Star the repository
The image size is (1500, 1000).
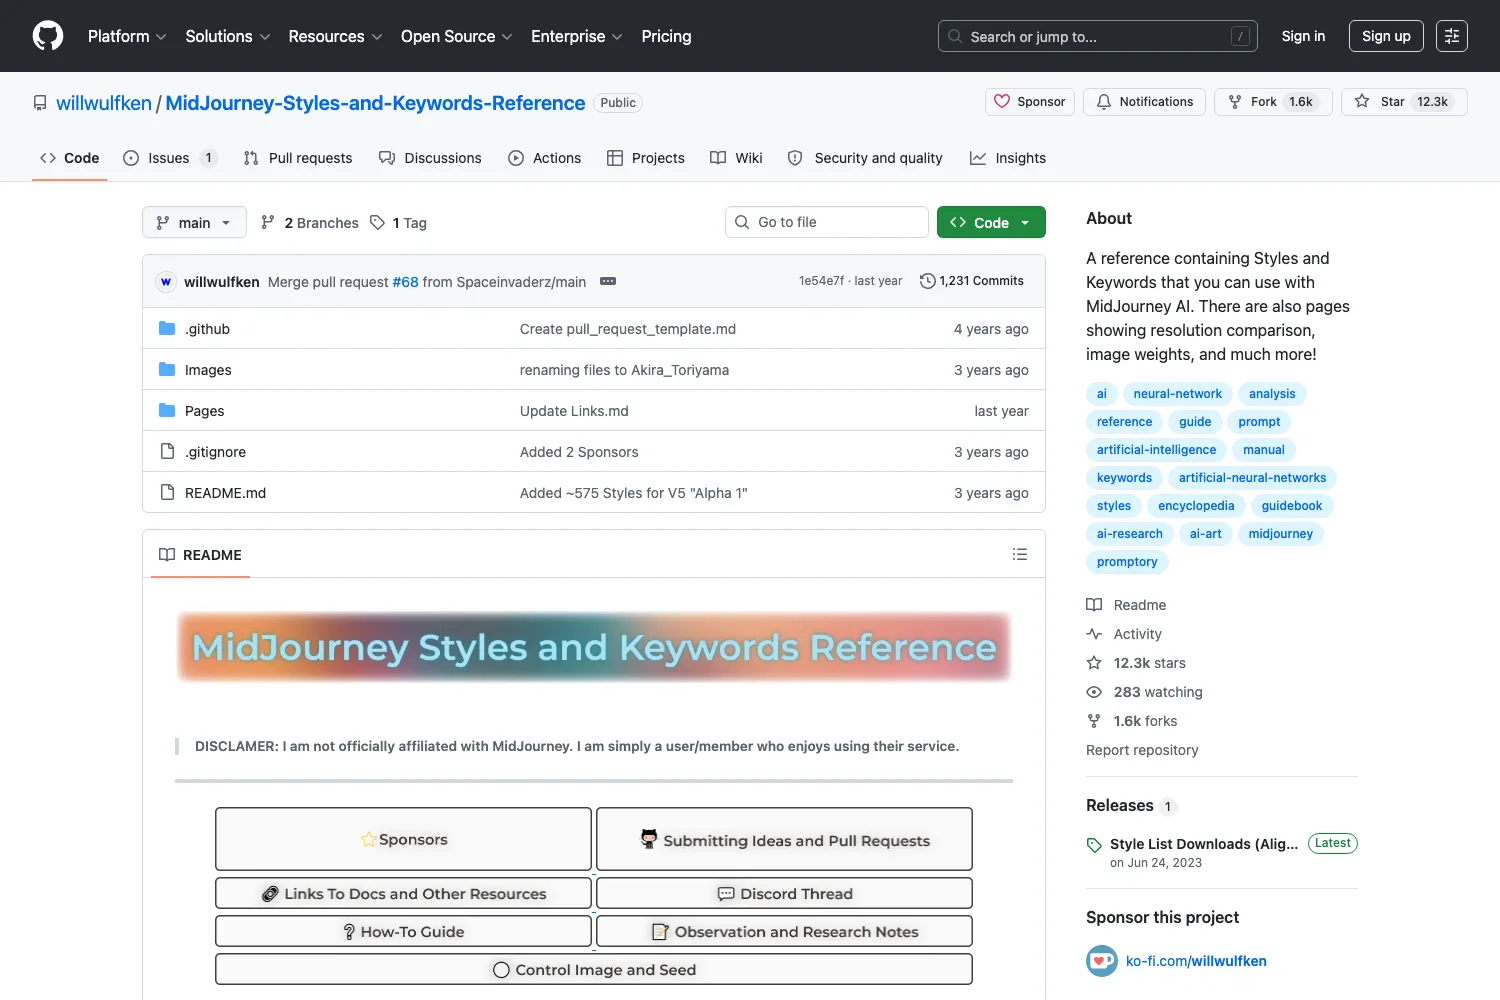tap(1404, 102)
